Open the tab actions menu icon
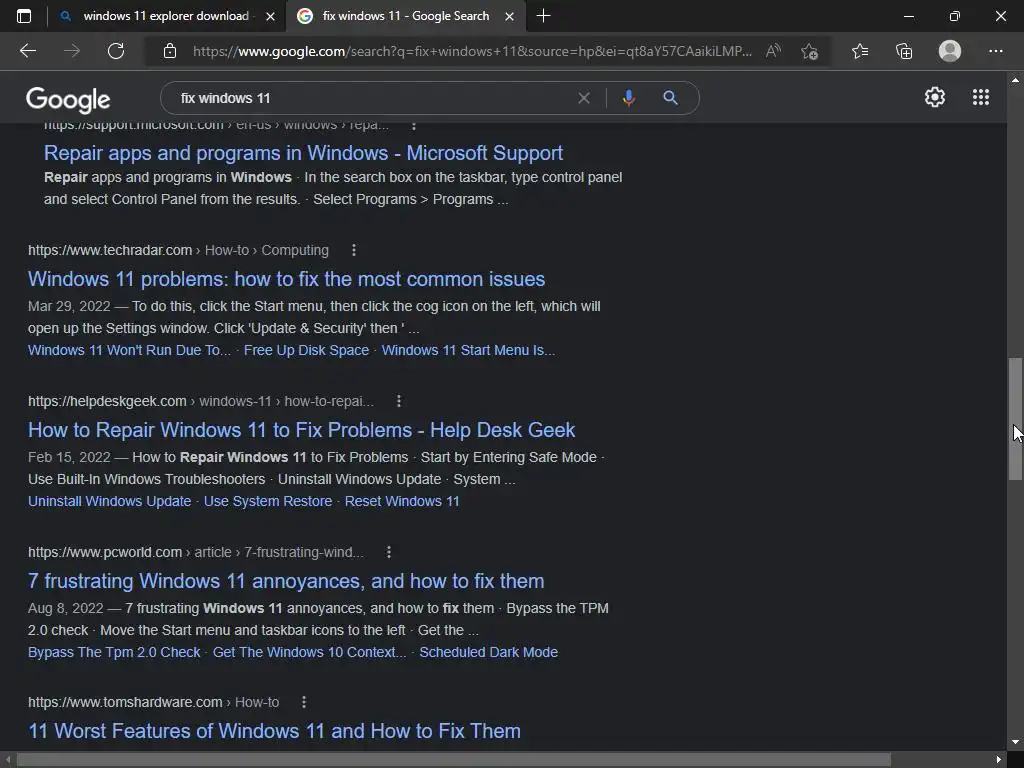Viewport: 1024px width, 768px height. [x=24, y=16]
